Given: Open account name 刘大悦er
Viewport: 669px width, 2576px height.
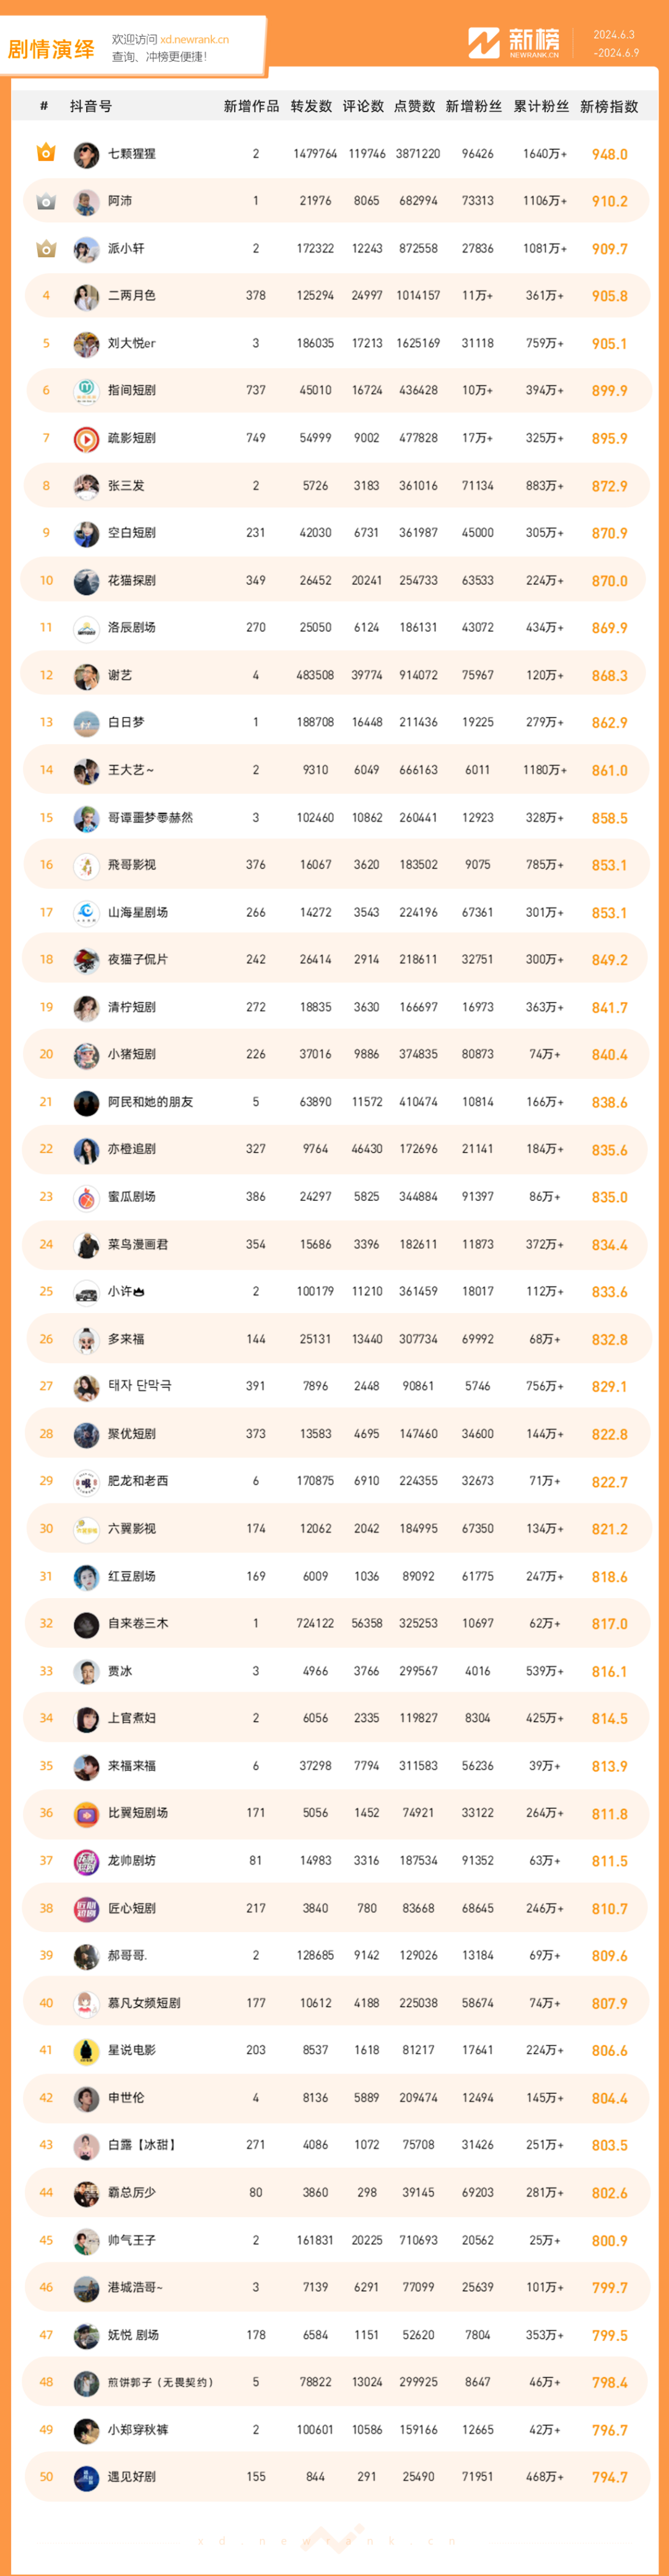Looking at the screenshot, I should pos(132,343).
